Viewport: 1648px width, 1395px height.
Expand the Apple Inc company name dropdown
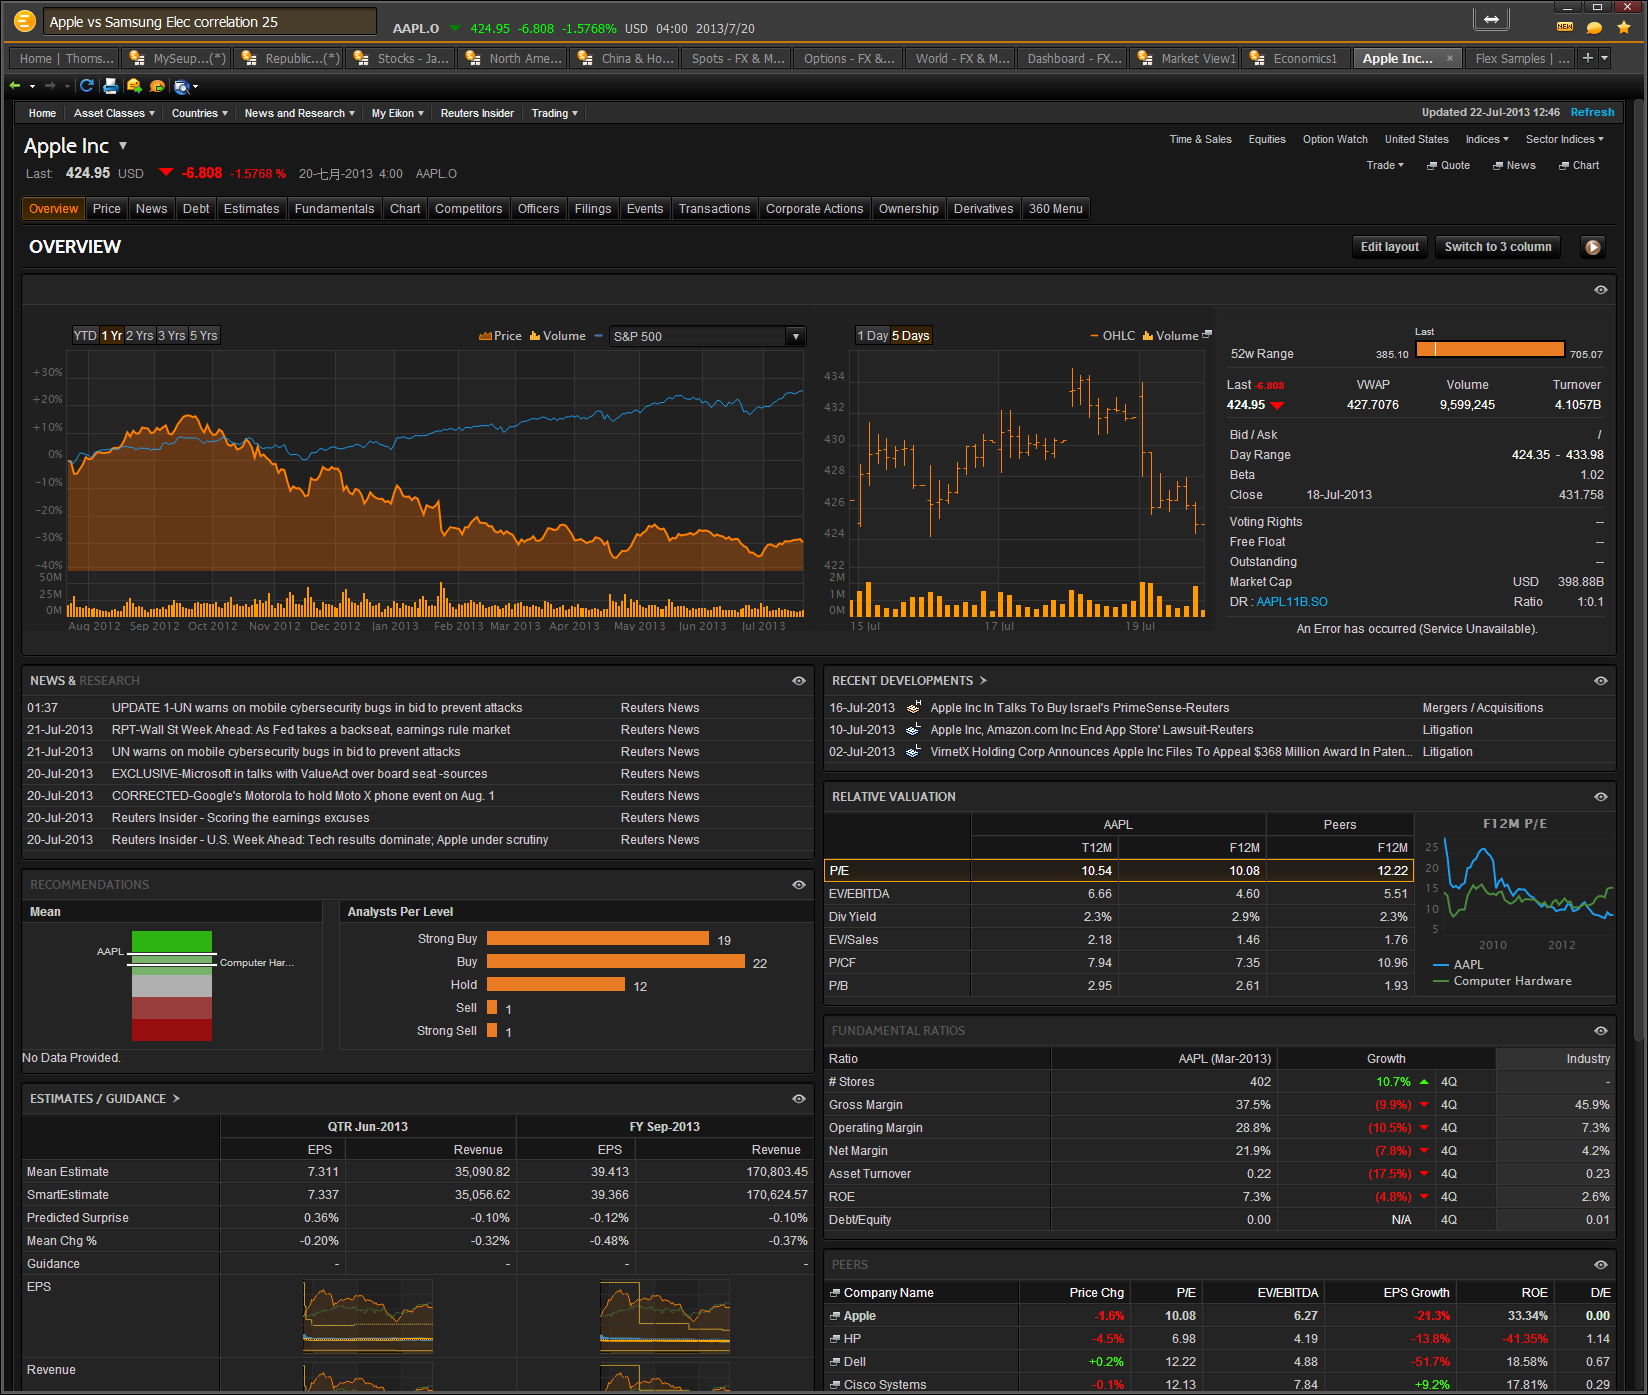(x=123, y=146)
